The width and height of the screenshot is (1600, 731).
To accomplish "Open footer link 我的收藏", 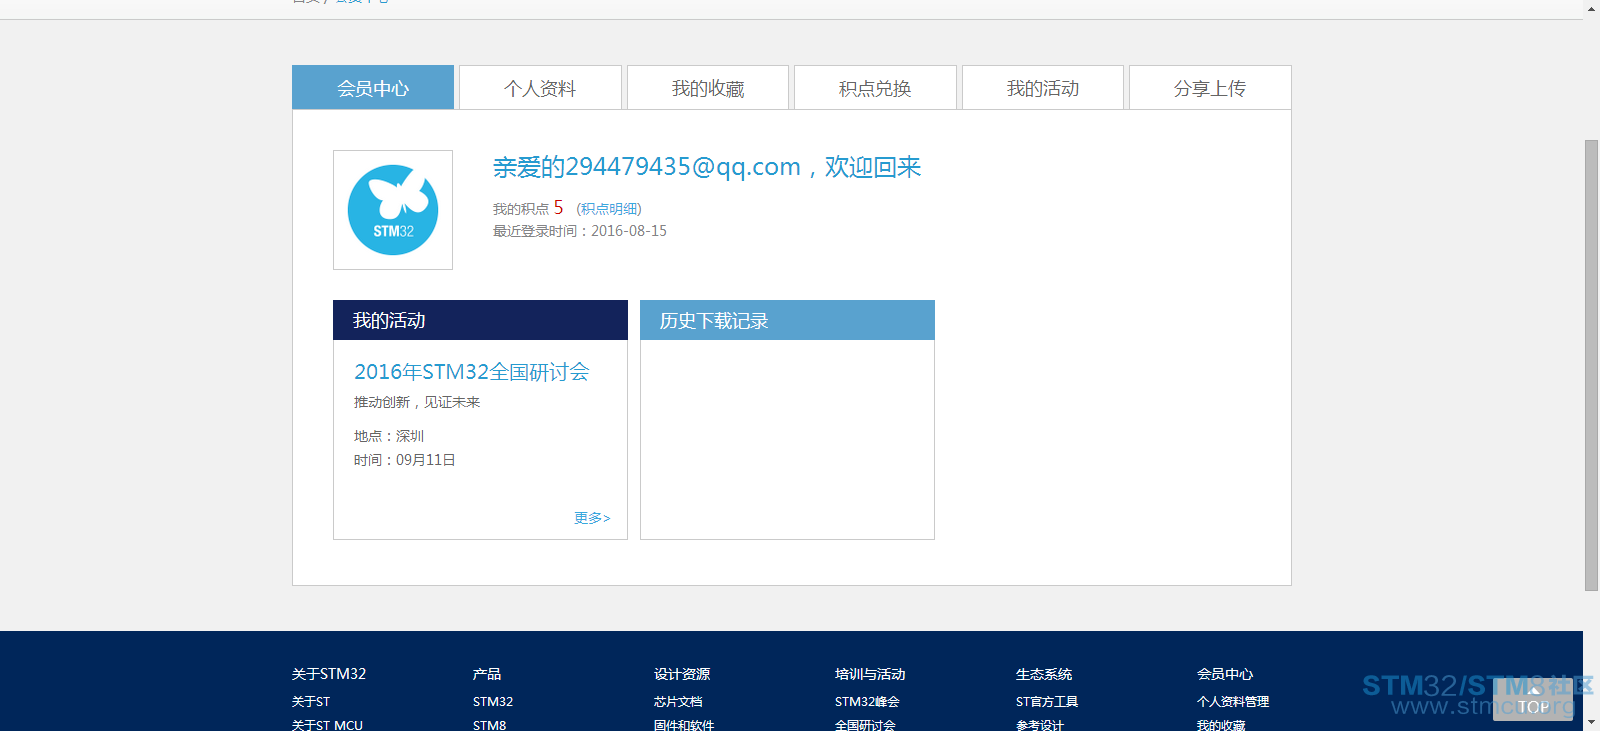I will coord(1221,725).
